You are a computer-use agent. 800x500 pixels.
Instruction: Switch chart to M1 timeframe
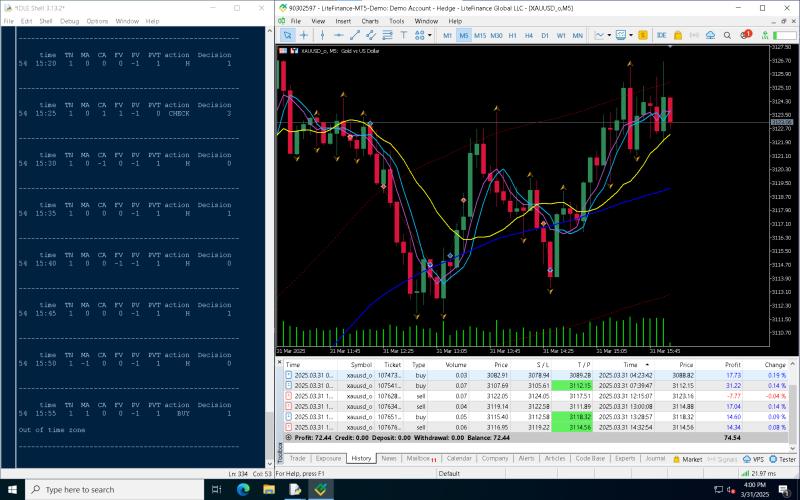click(447, 35)
